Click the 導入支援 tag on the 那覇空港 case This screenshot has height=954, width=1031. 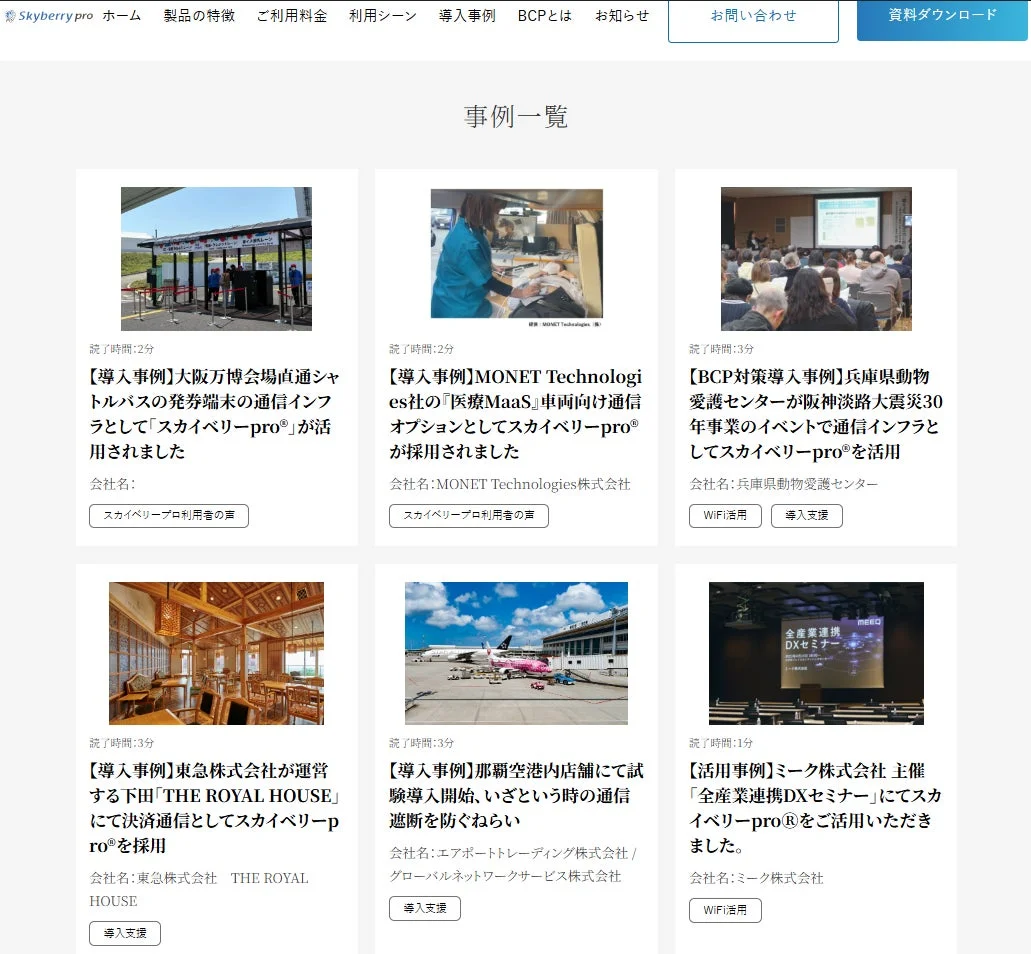click(424, 908)
